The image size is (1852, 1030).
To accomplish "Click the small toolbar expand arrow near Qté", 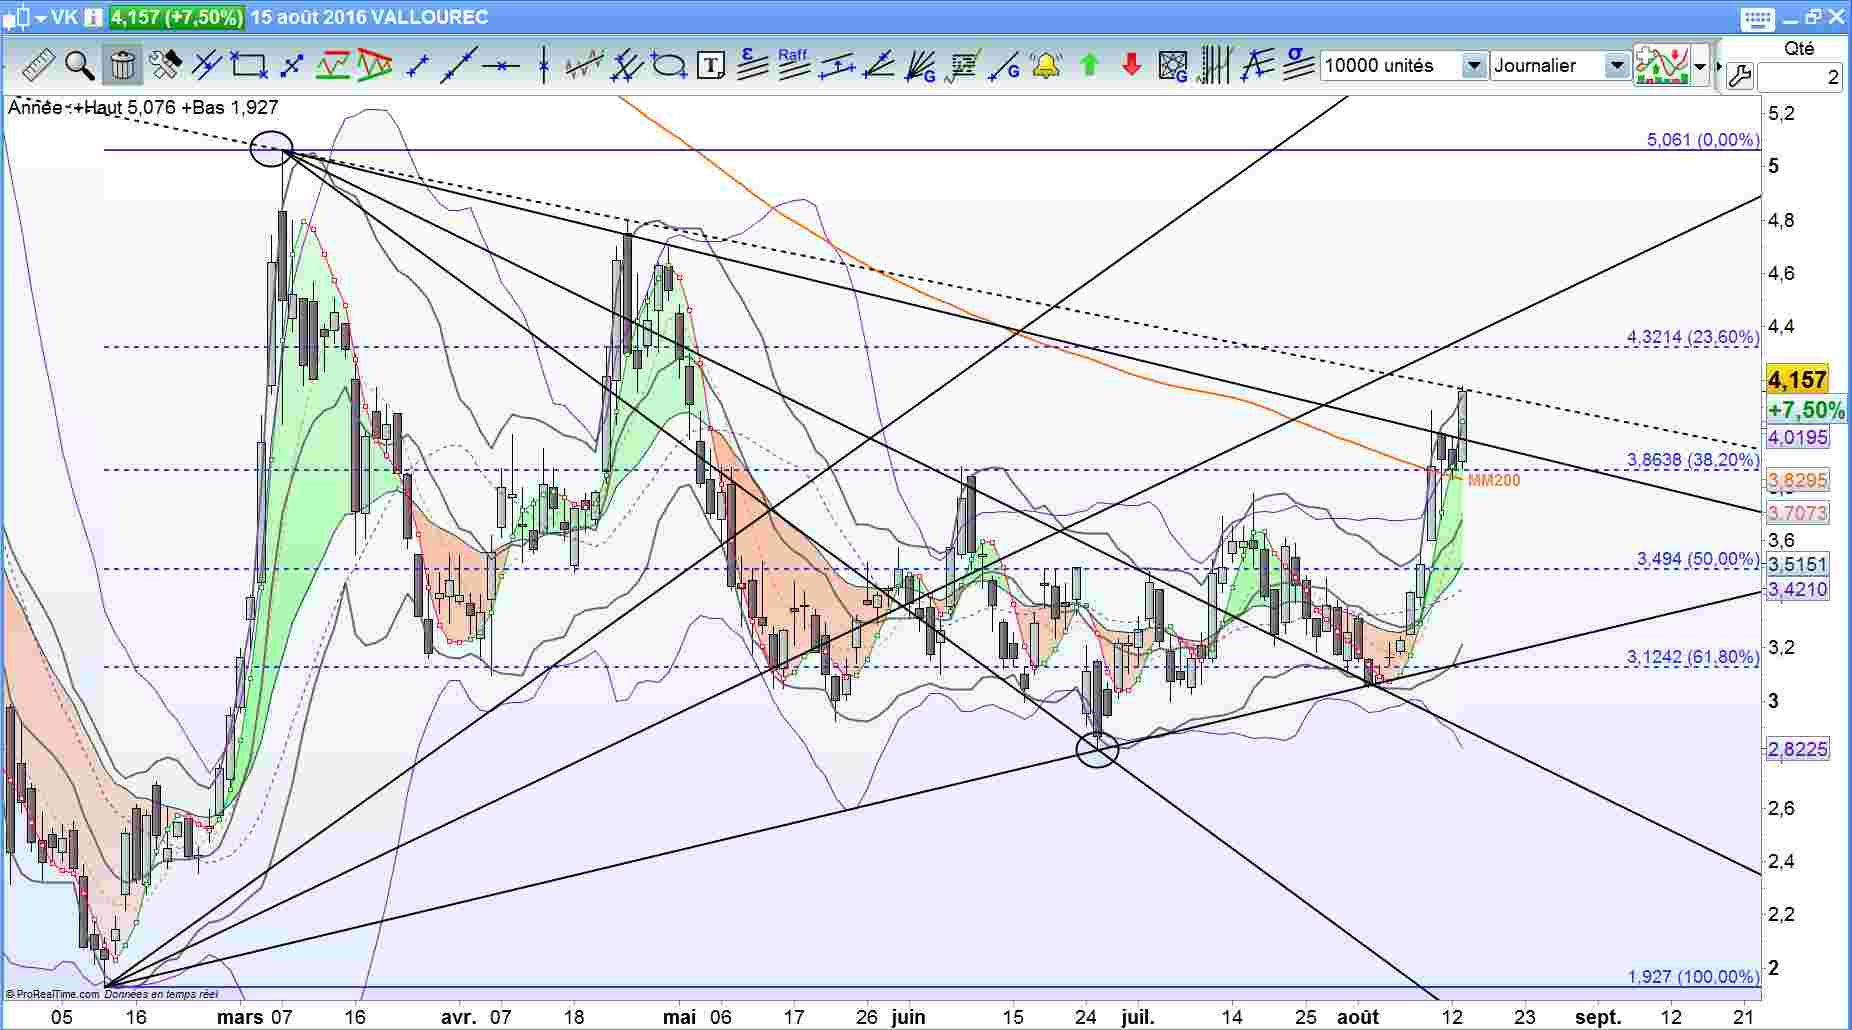I will point(1719,67).
